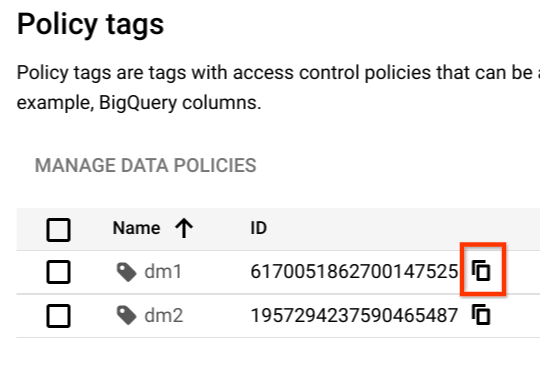Select the dm1 ID number 6170051862700147525
Viewport: 540px width, 381px height.
[x=354, y=272]
